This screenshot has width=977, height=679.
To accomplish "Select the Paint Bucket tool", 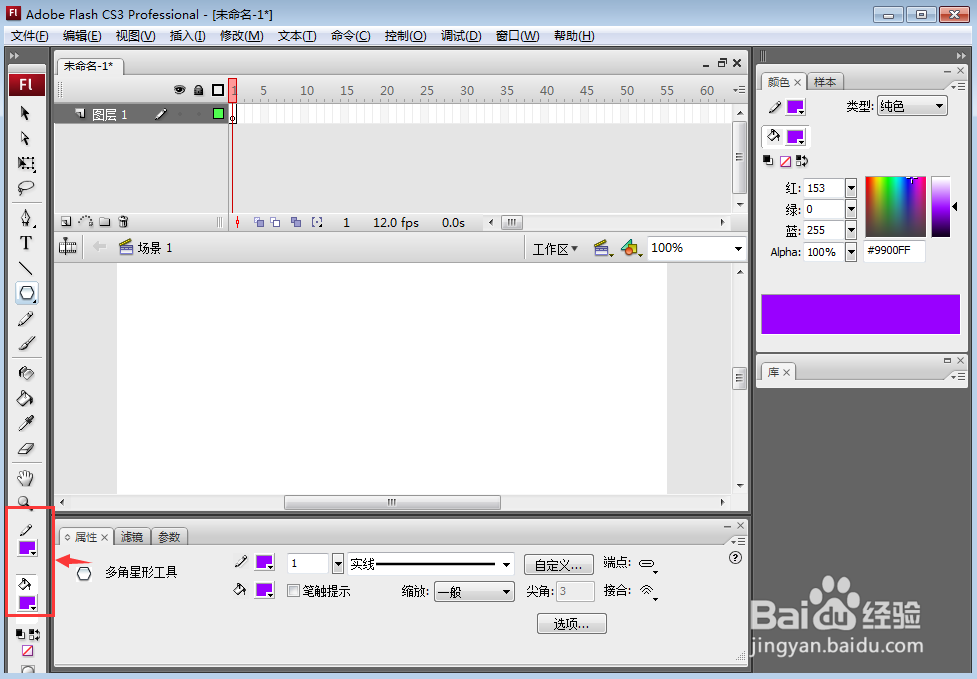I will pos(26,398).
